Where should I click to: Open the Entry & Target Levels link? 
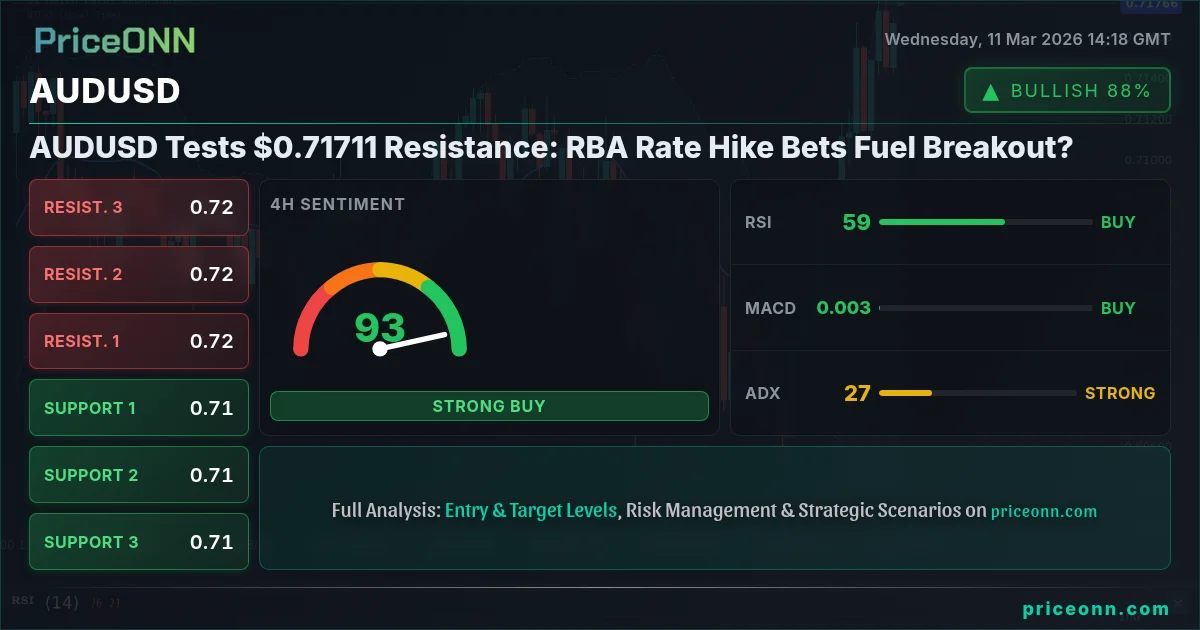coord(531,510)
